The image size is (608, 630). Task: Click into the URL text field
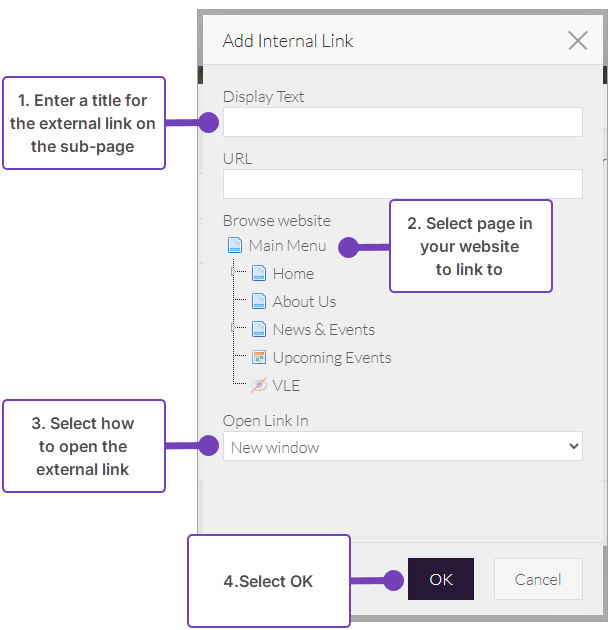(x=402, y=184)
